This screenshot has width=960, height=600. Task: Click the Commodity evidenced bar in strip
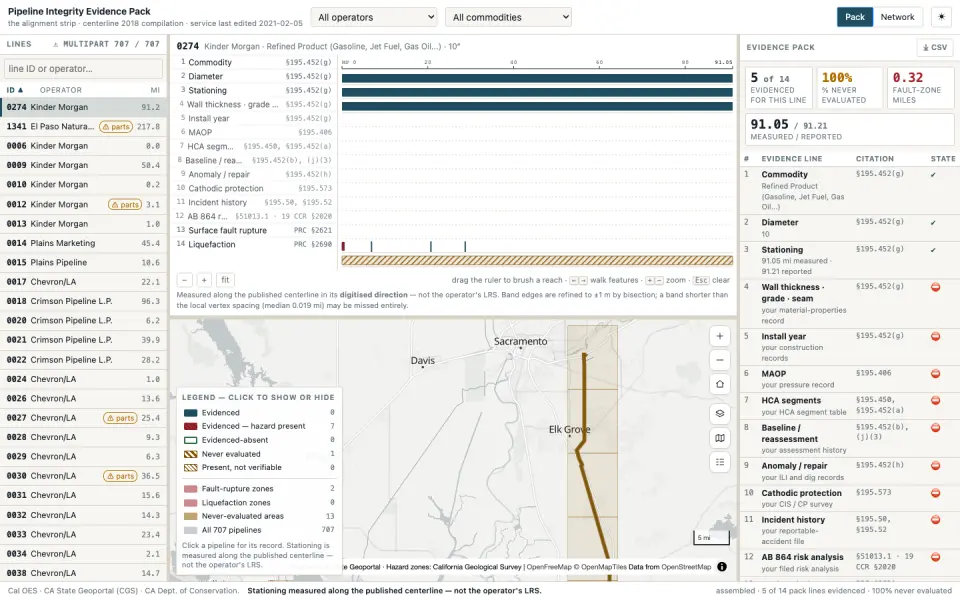537,78
